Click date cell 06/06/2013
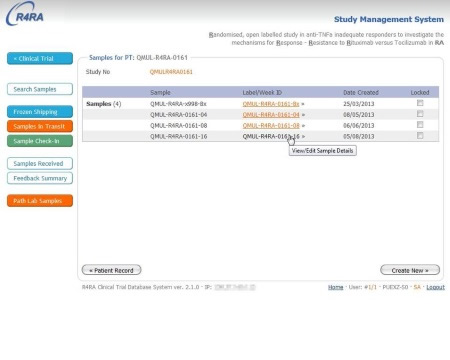Screen dimensions: 450x360 (x=359, y=125)
